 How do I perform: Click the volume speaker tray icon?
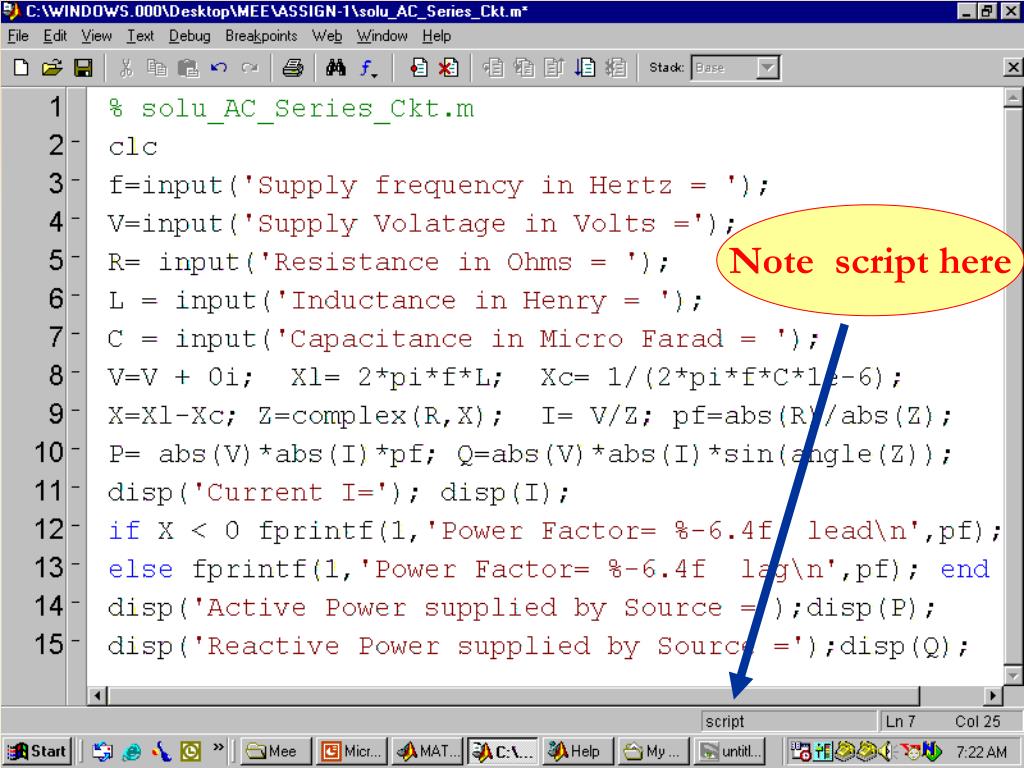[887, 752]
